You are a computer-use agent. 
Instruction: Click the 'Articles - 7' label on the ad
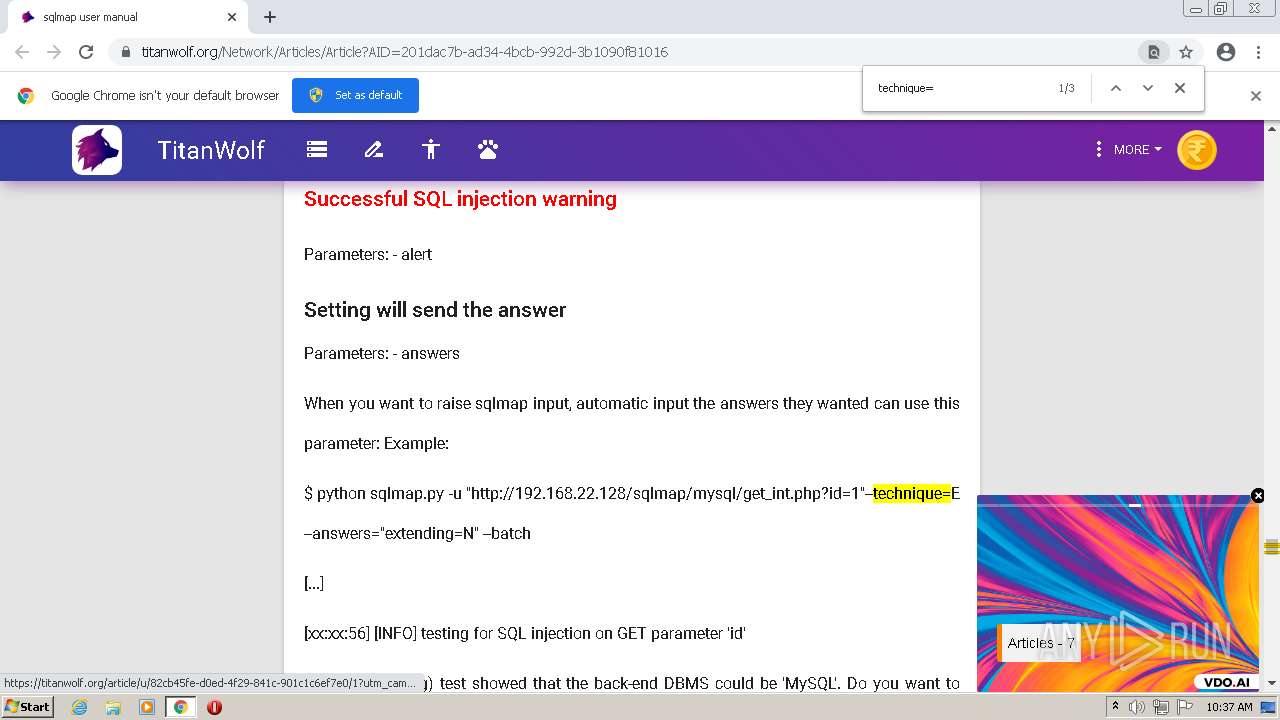(1041, 643)
